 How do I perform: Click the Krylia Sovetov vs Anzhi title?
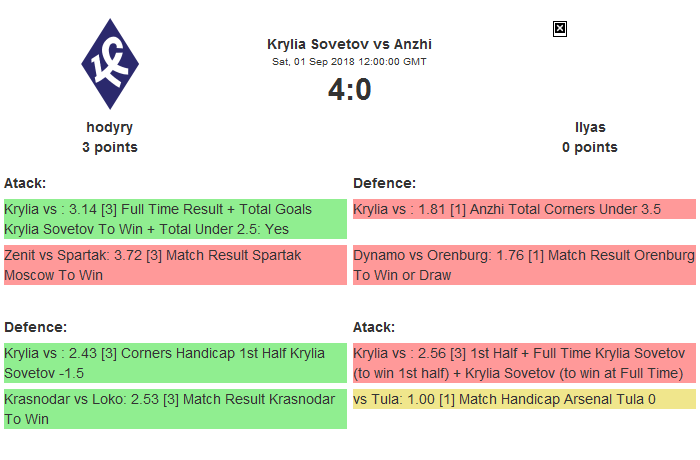pyautogui.click(x=349, y=44)
